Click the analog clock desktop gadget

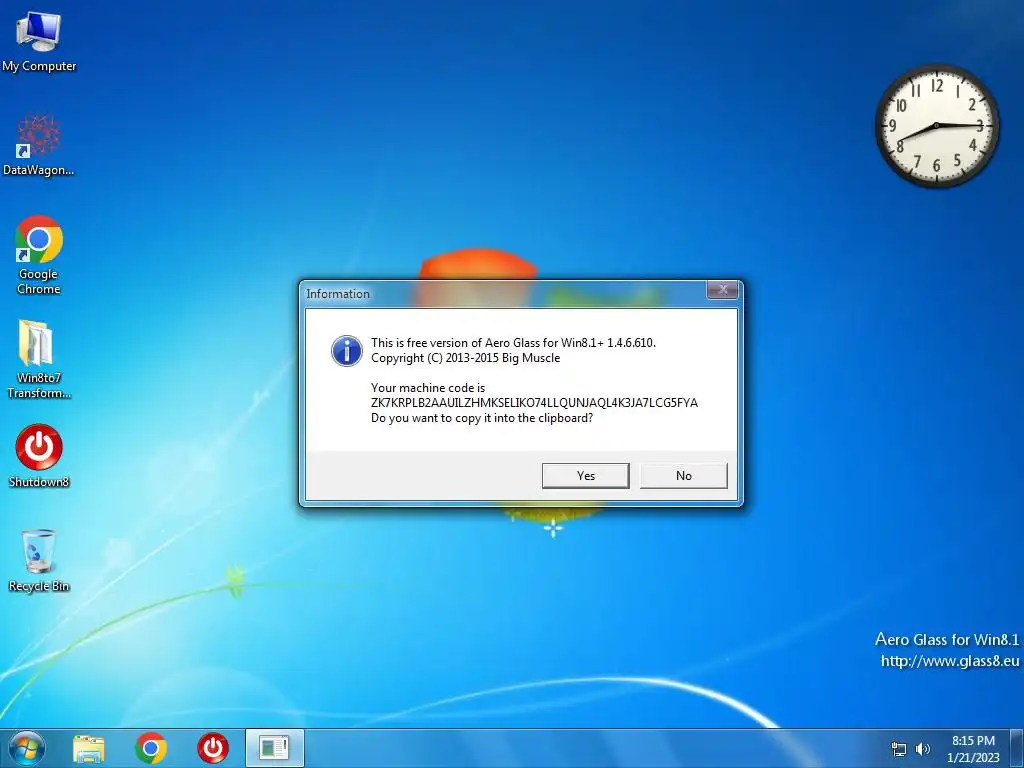tap(936, 125)
